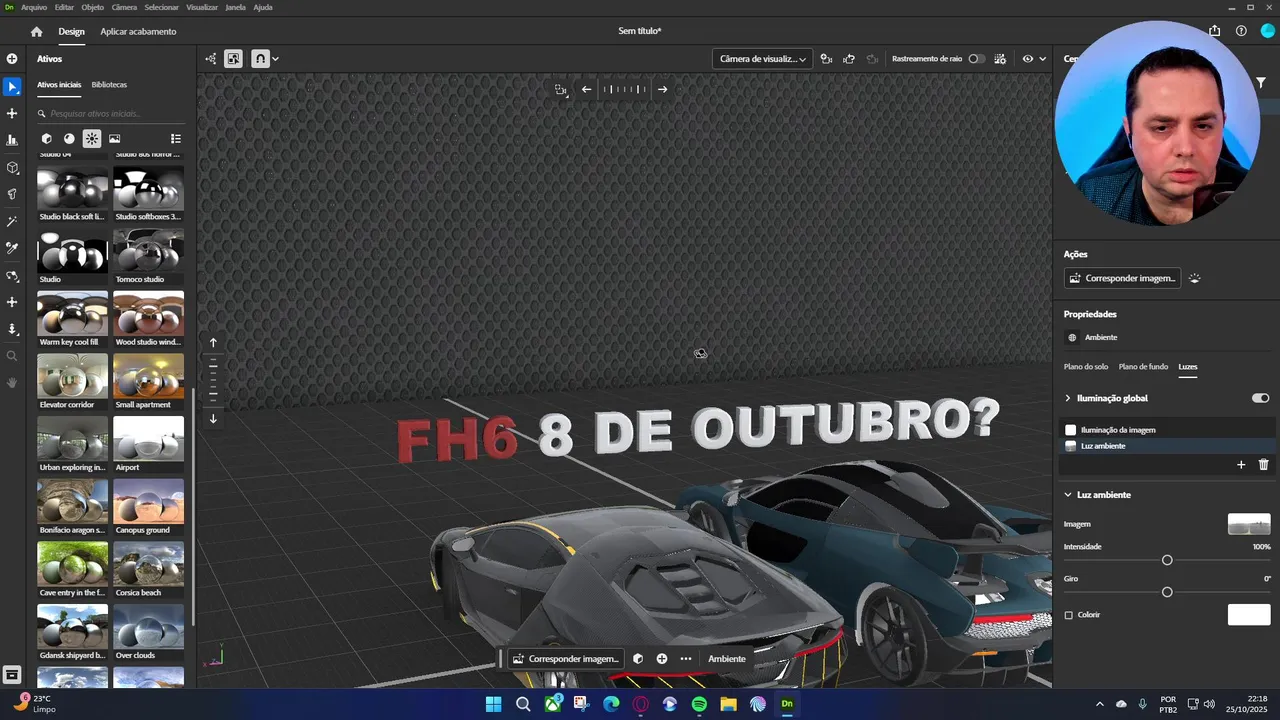The width and height of the screenshot is (1280, 720).
Task: Open the Colorir white color swatch
Action: [x=1249, y=615]
